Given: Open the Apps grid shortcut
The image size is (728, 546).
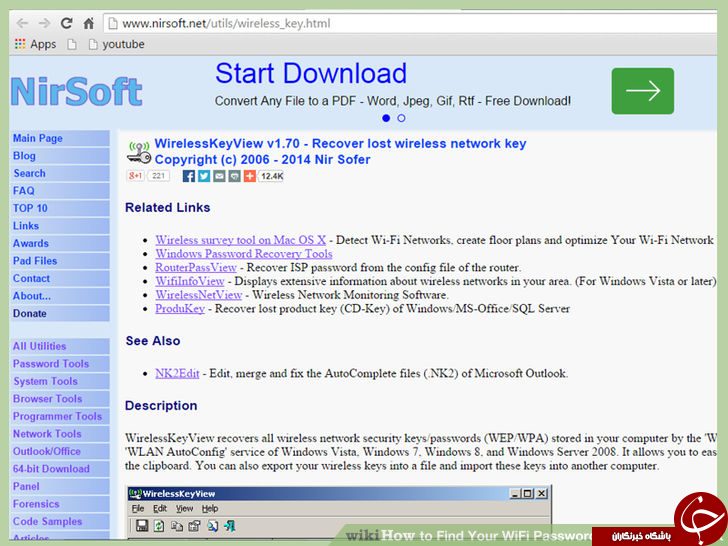Looking at the screenshot, I should pos(35,44).
